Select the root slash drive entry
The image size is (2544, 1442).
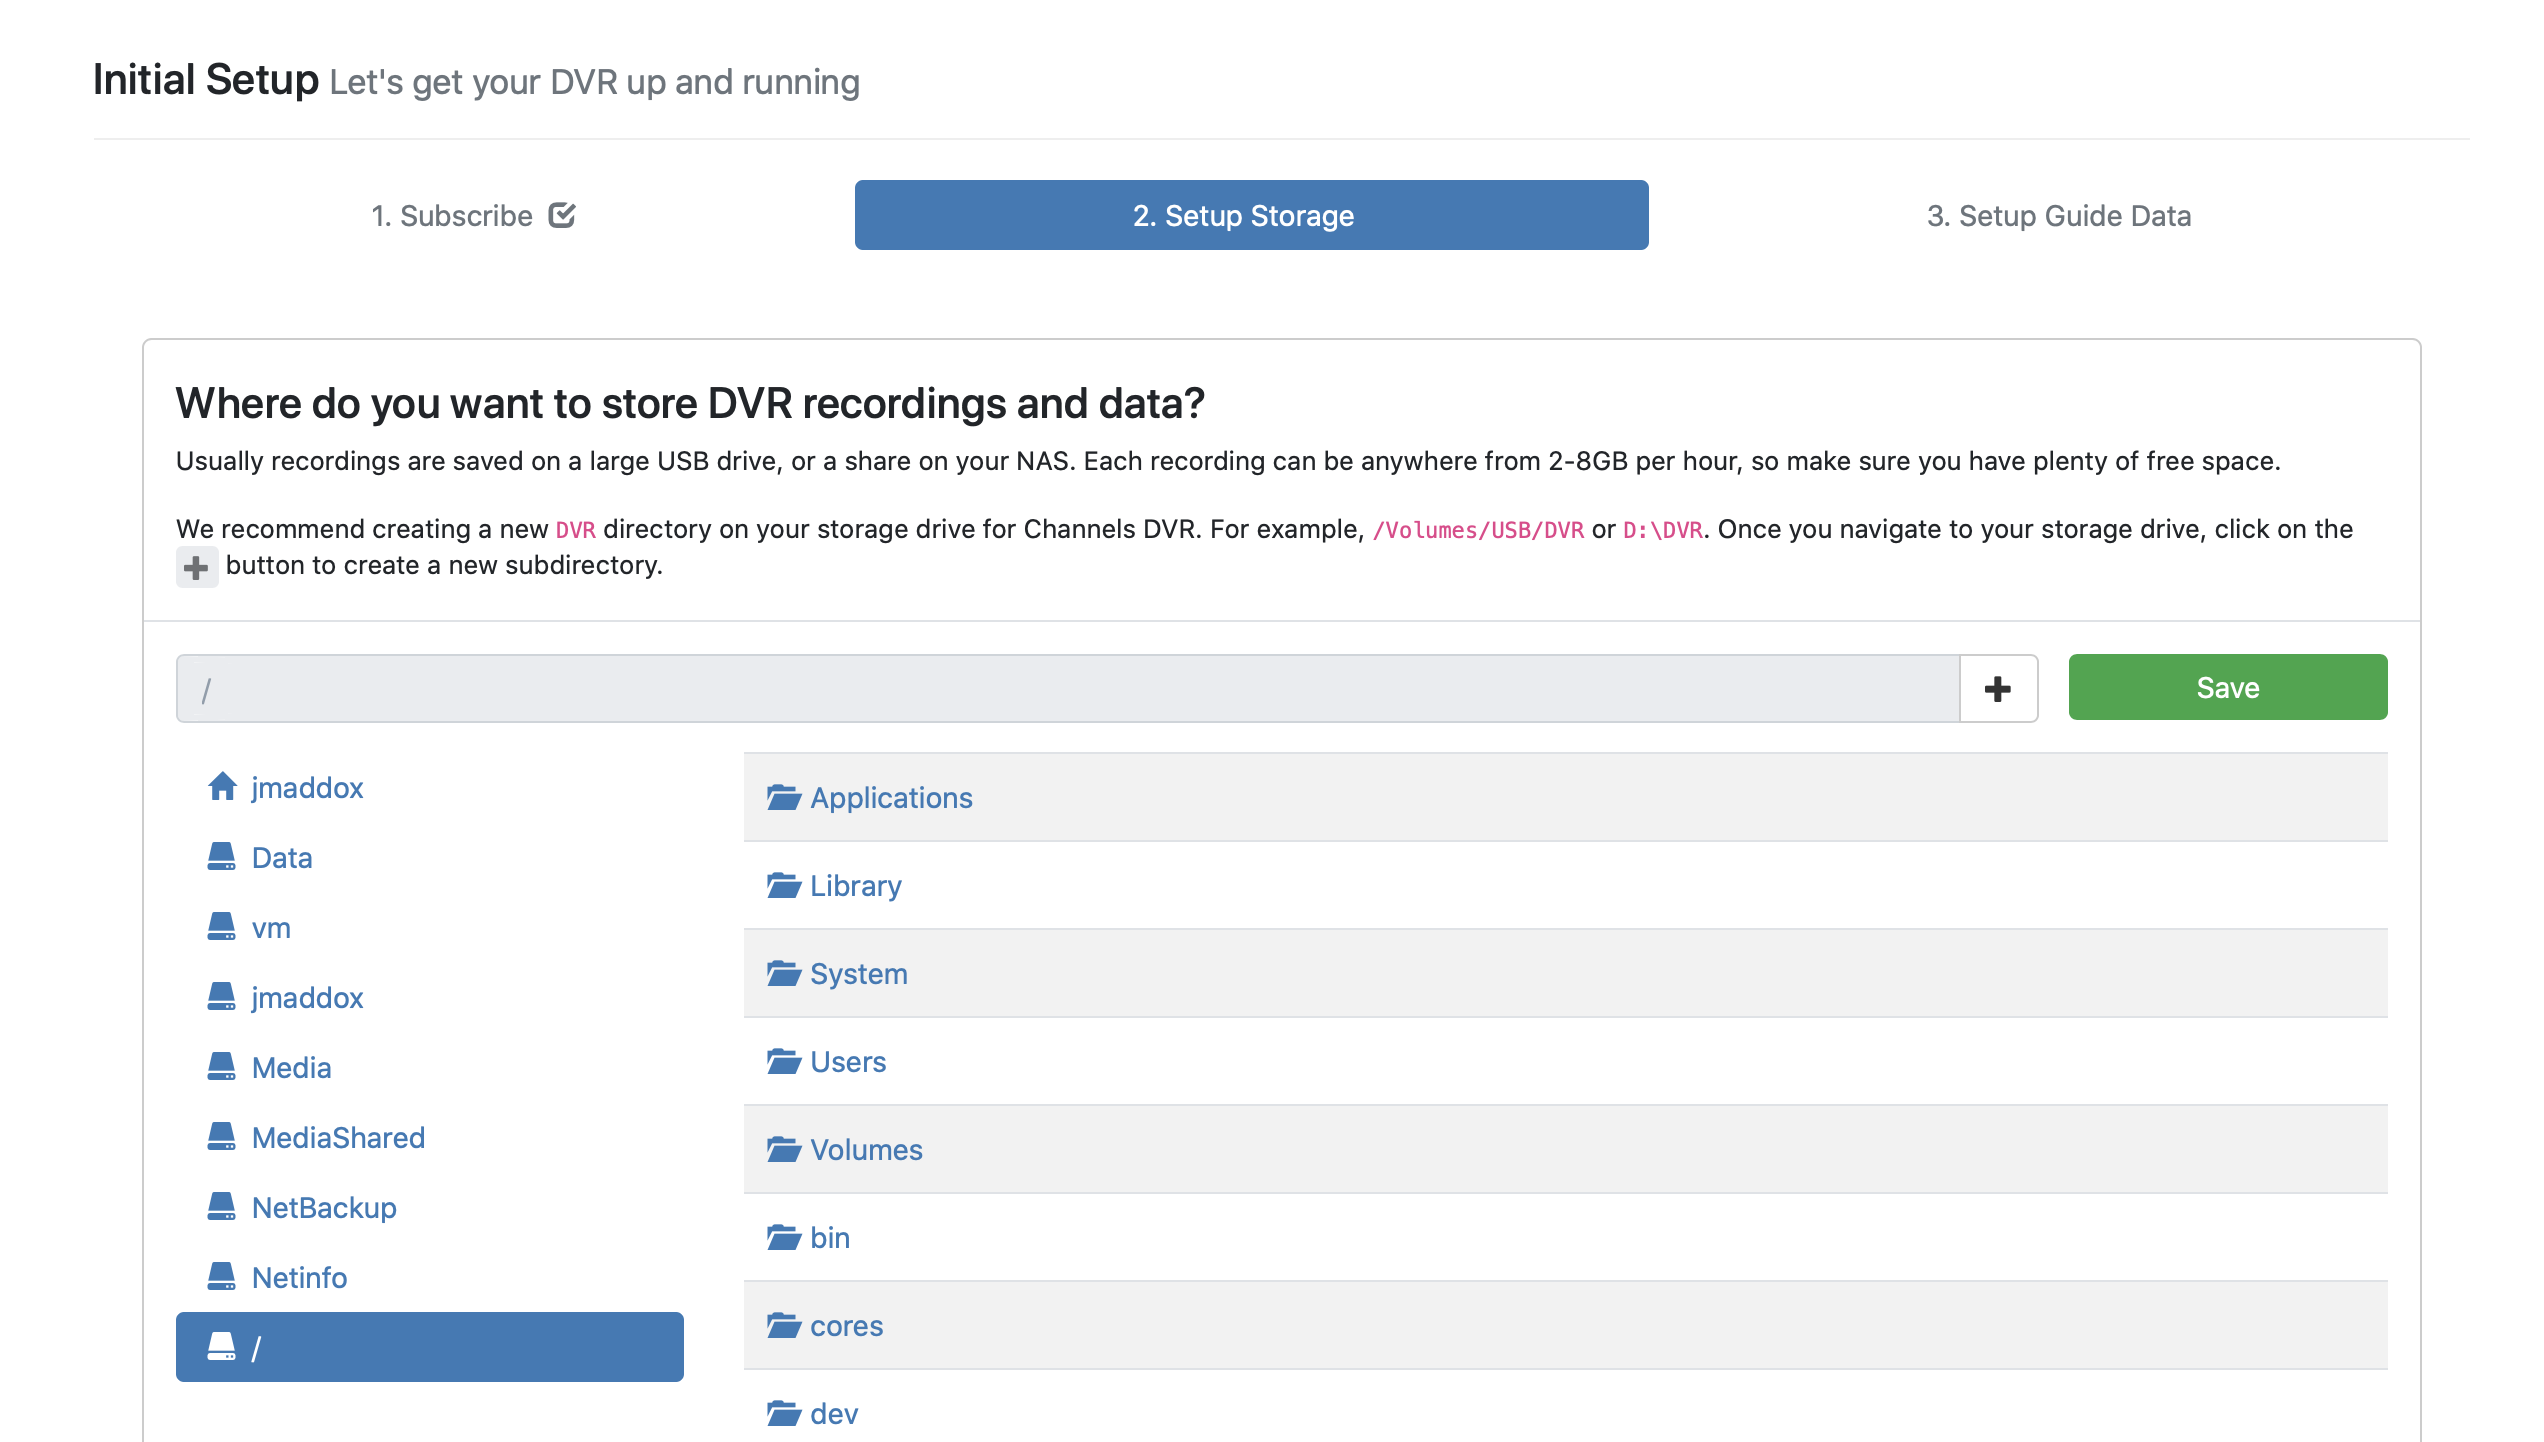tap(429, 1347)
